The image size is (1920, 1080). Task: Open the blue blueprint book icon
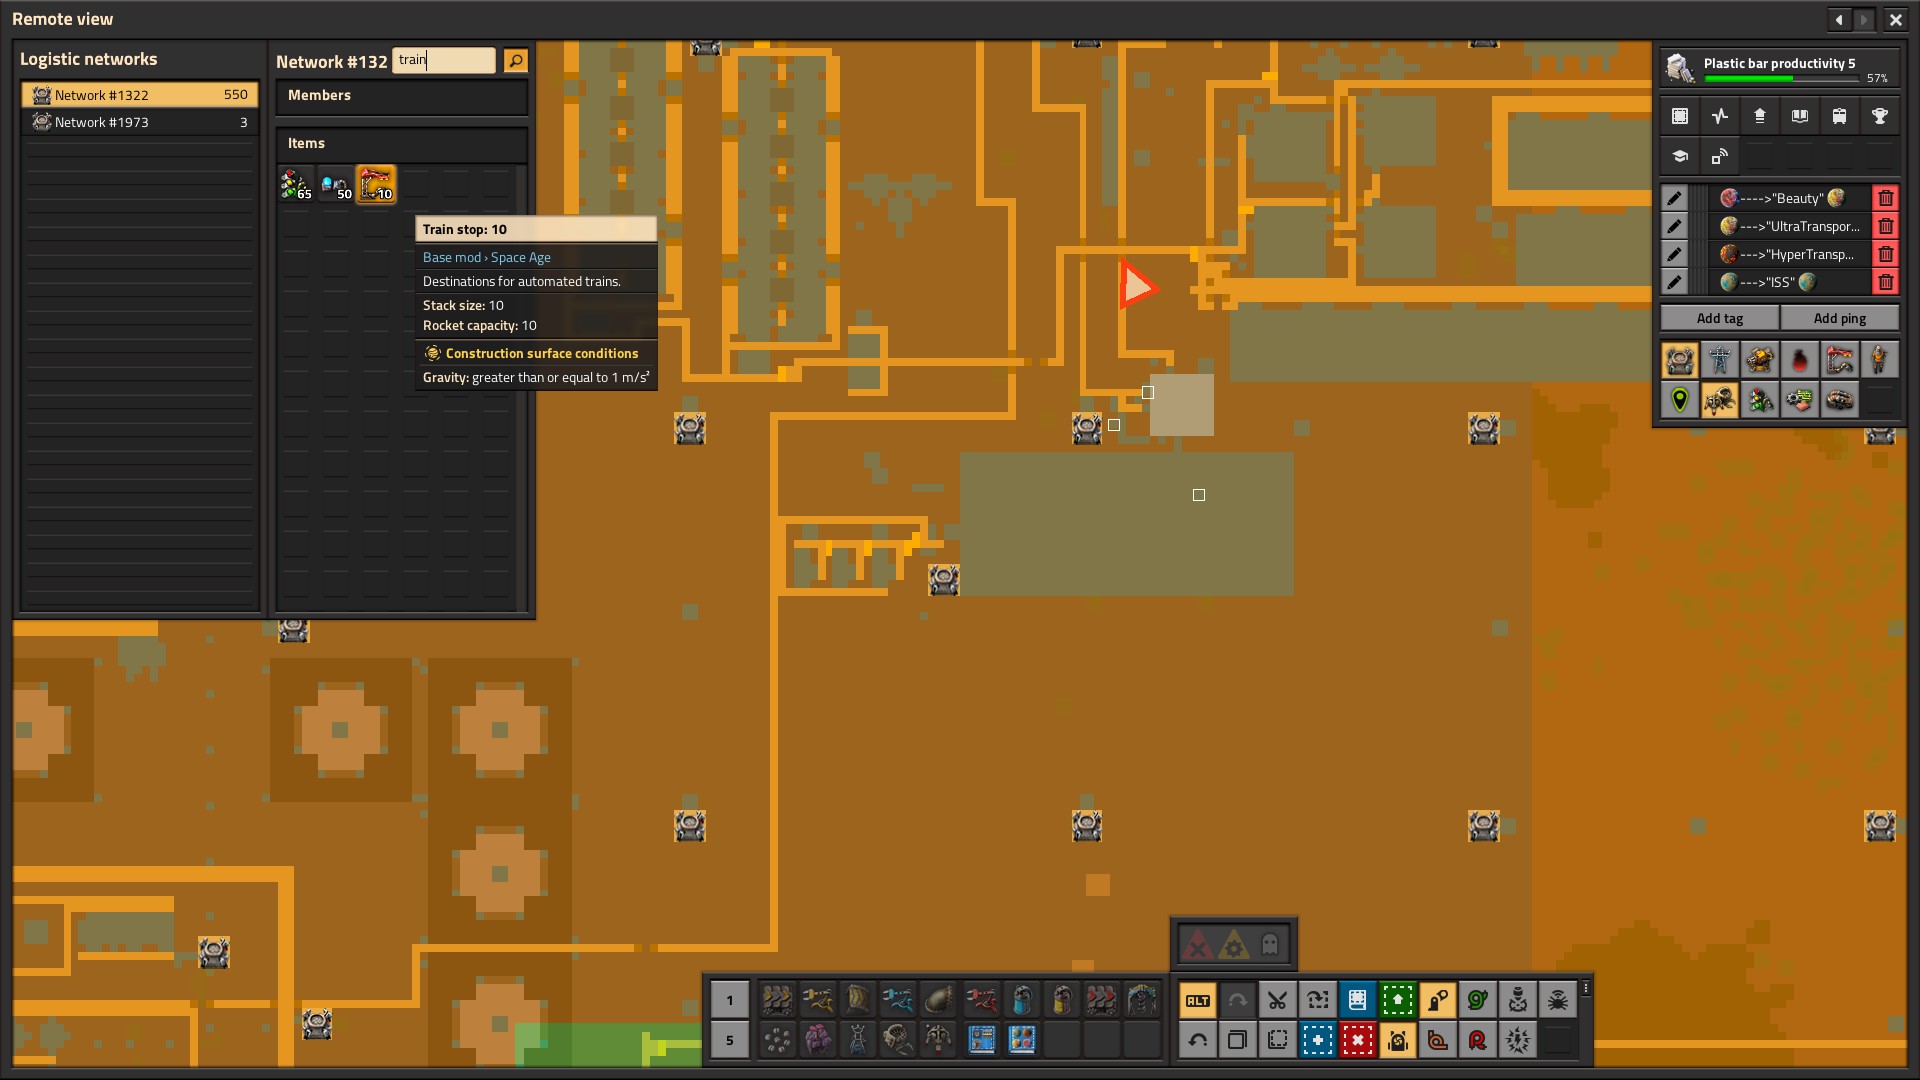click(1357, 1000)
